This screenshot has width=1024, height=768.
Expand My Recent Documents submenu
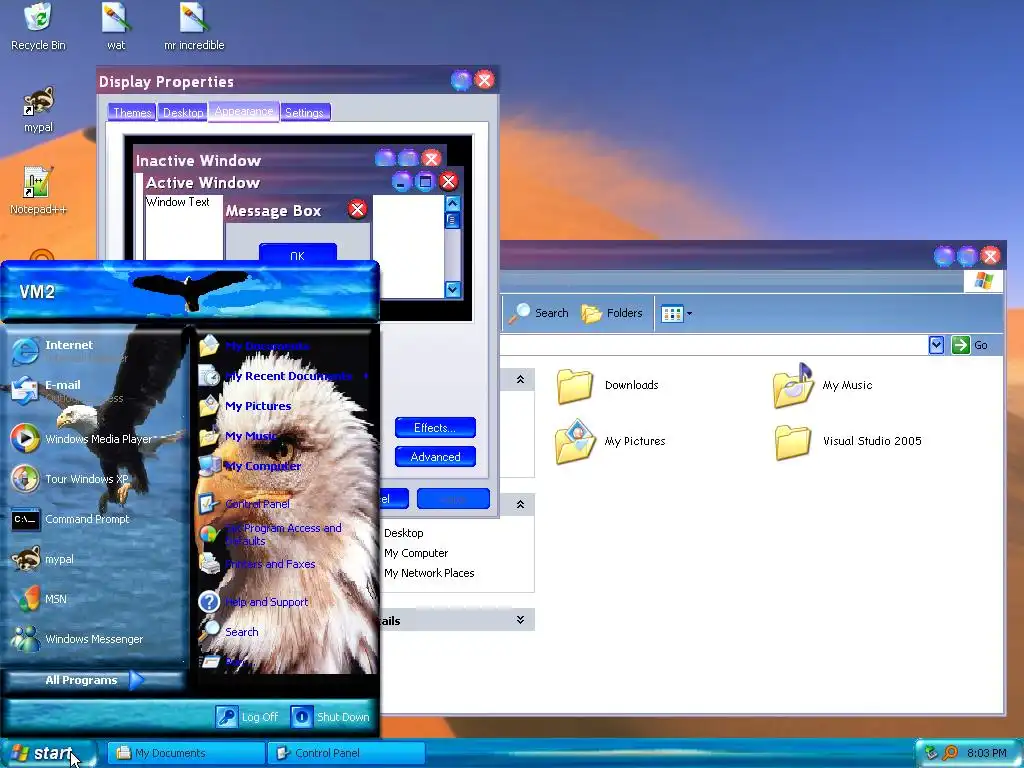(x=287, y=376)
